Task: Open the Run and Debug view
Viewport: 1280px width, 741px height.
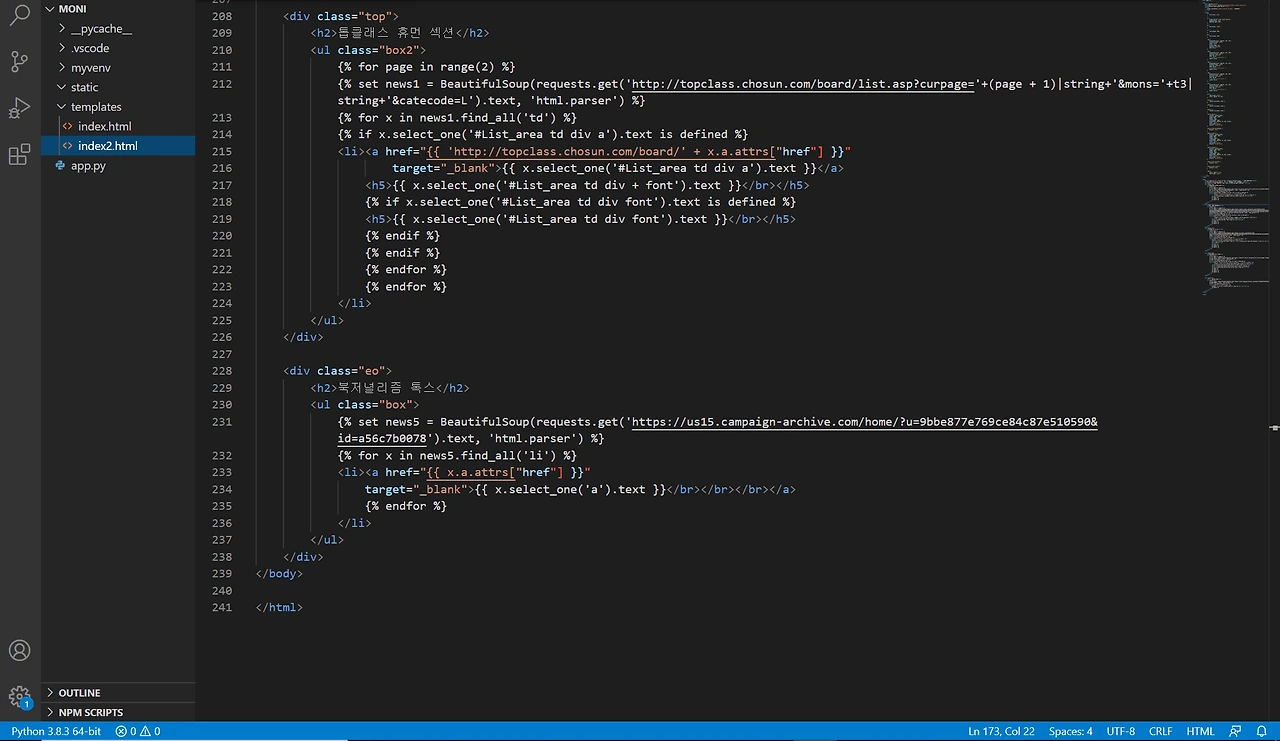Action: tap(19, 108)
